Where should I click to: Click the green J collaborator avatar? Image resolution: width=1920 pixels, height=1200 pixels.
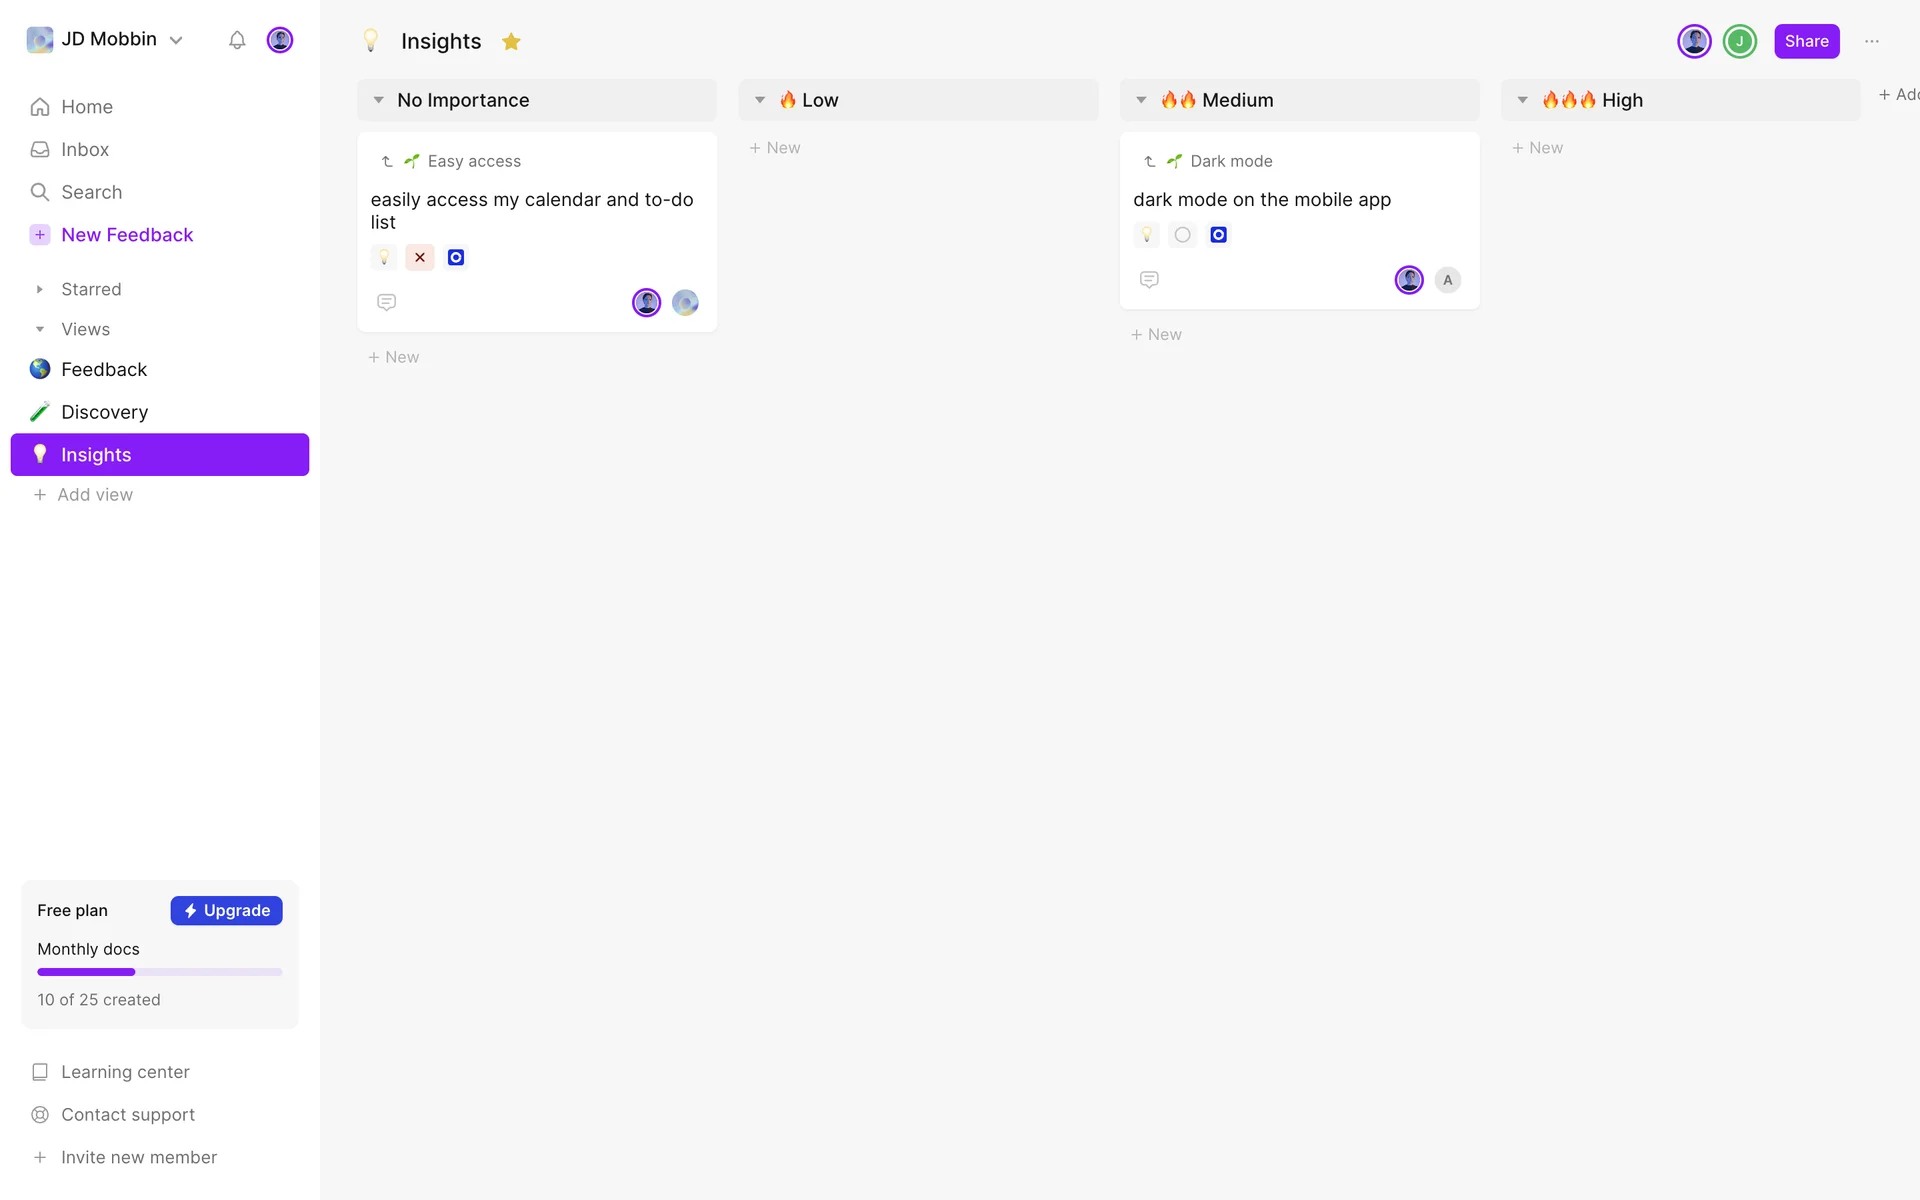click(1740, 41)
